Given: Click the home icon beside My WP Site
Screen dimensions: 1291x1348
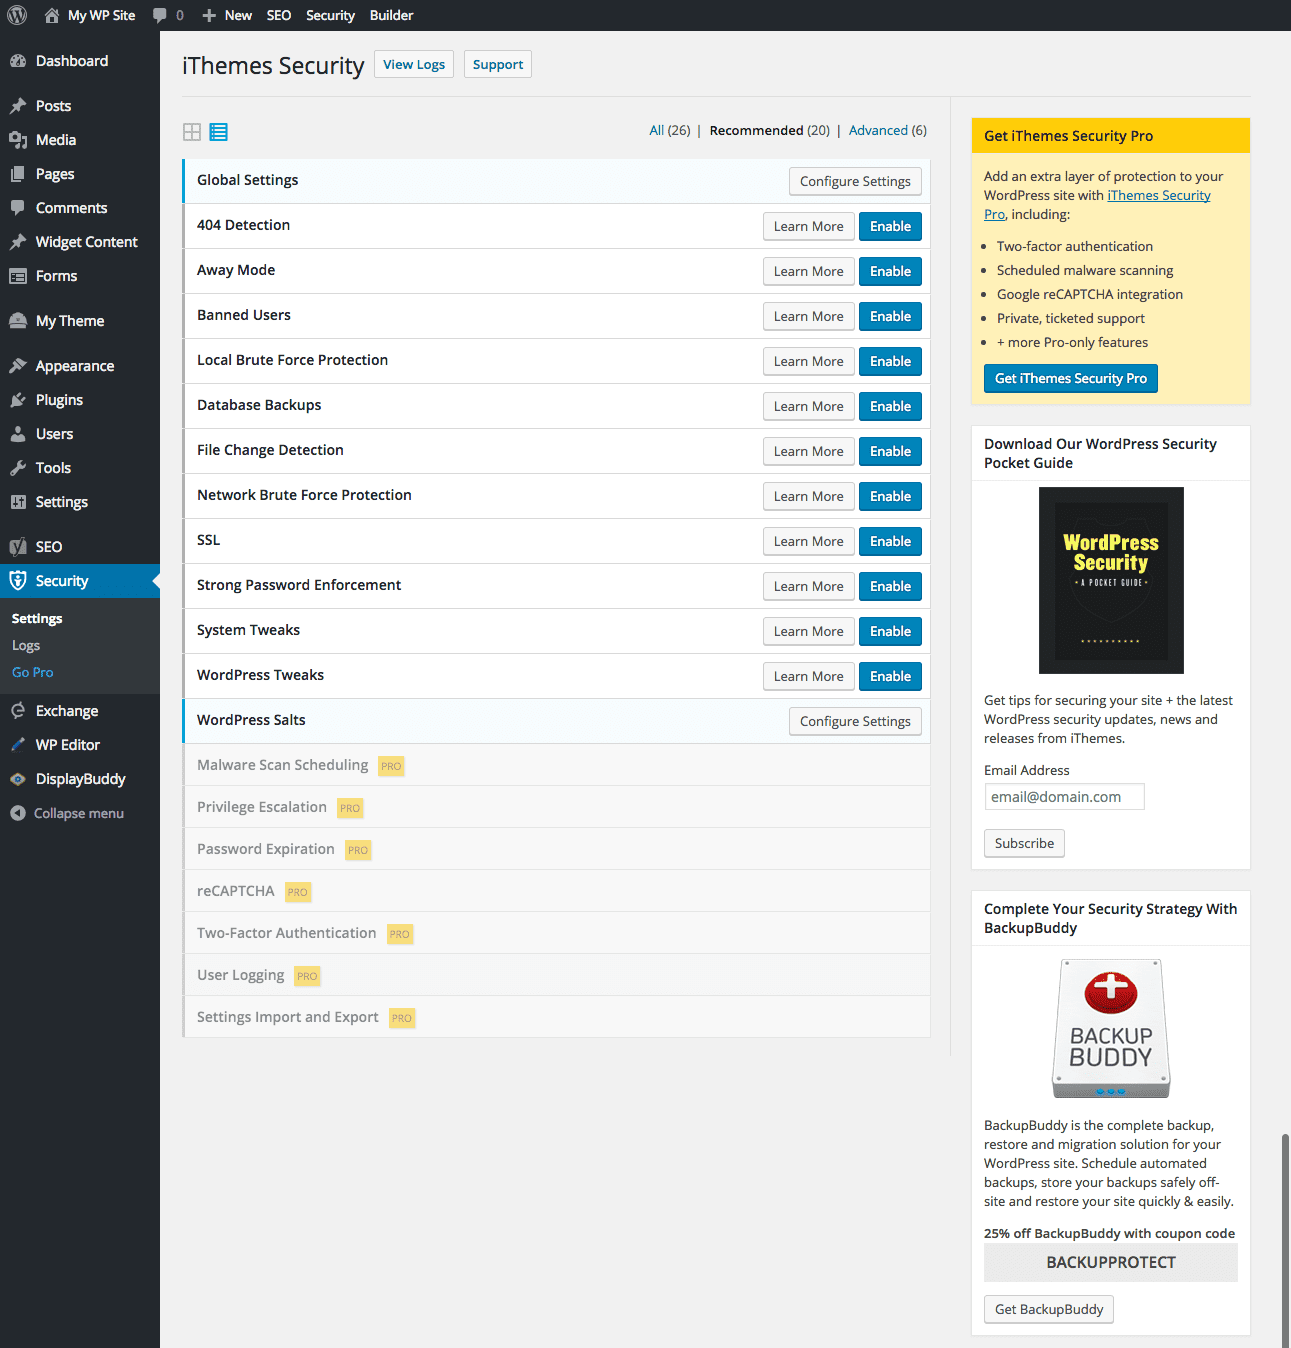Looking at the screenshot, I should [52, 15].
